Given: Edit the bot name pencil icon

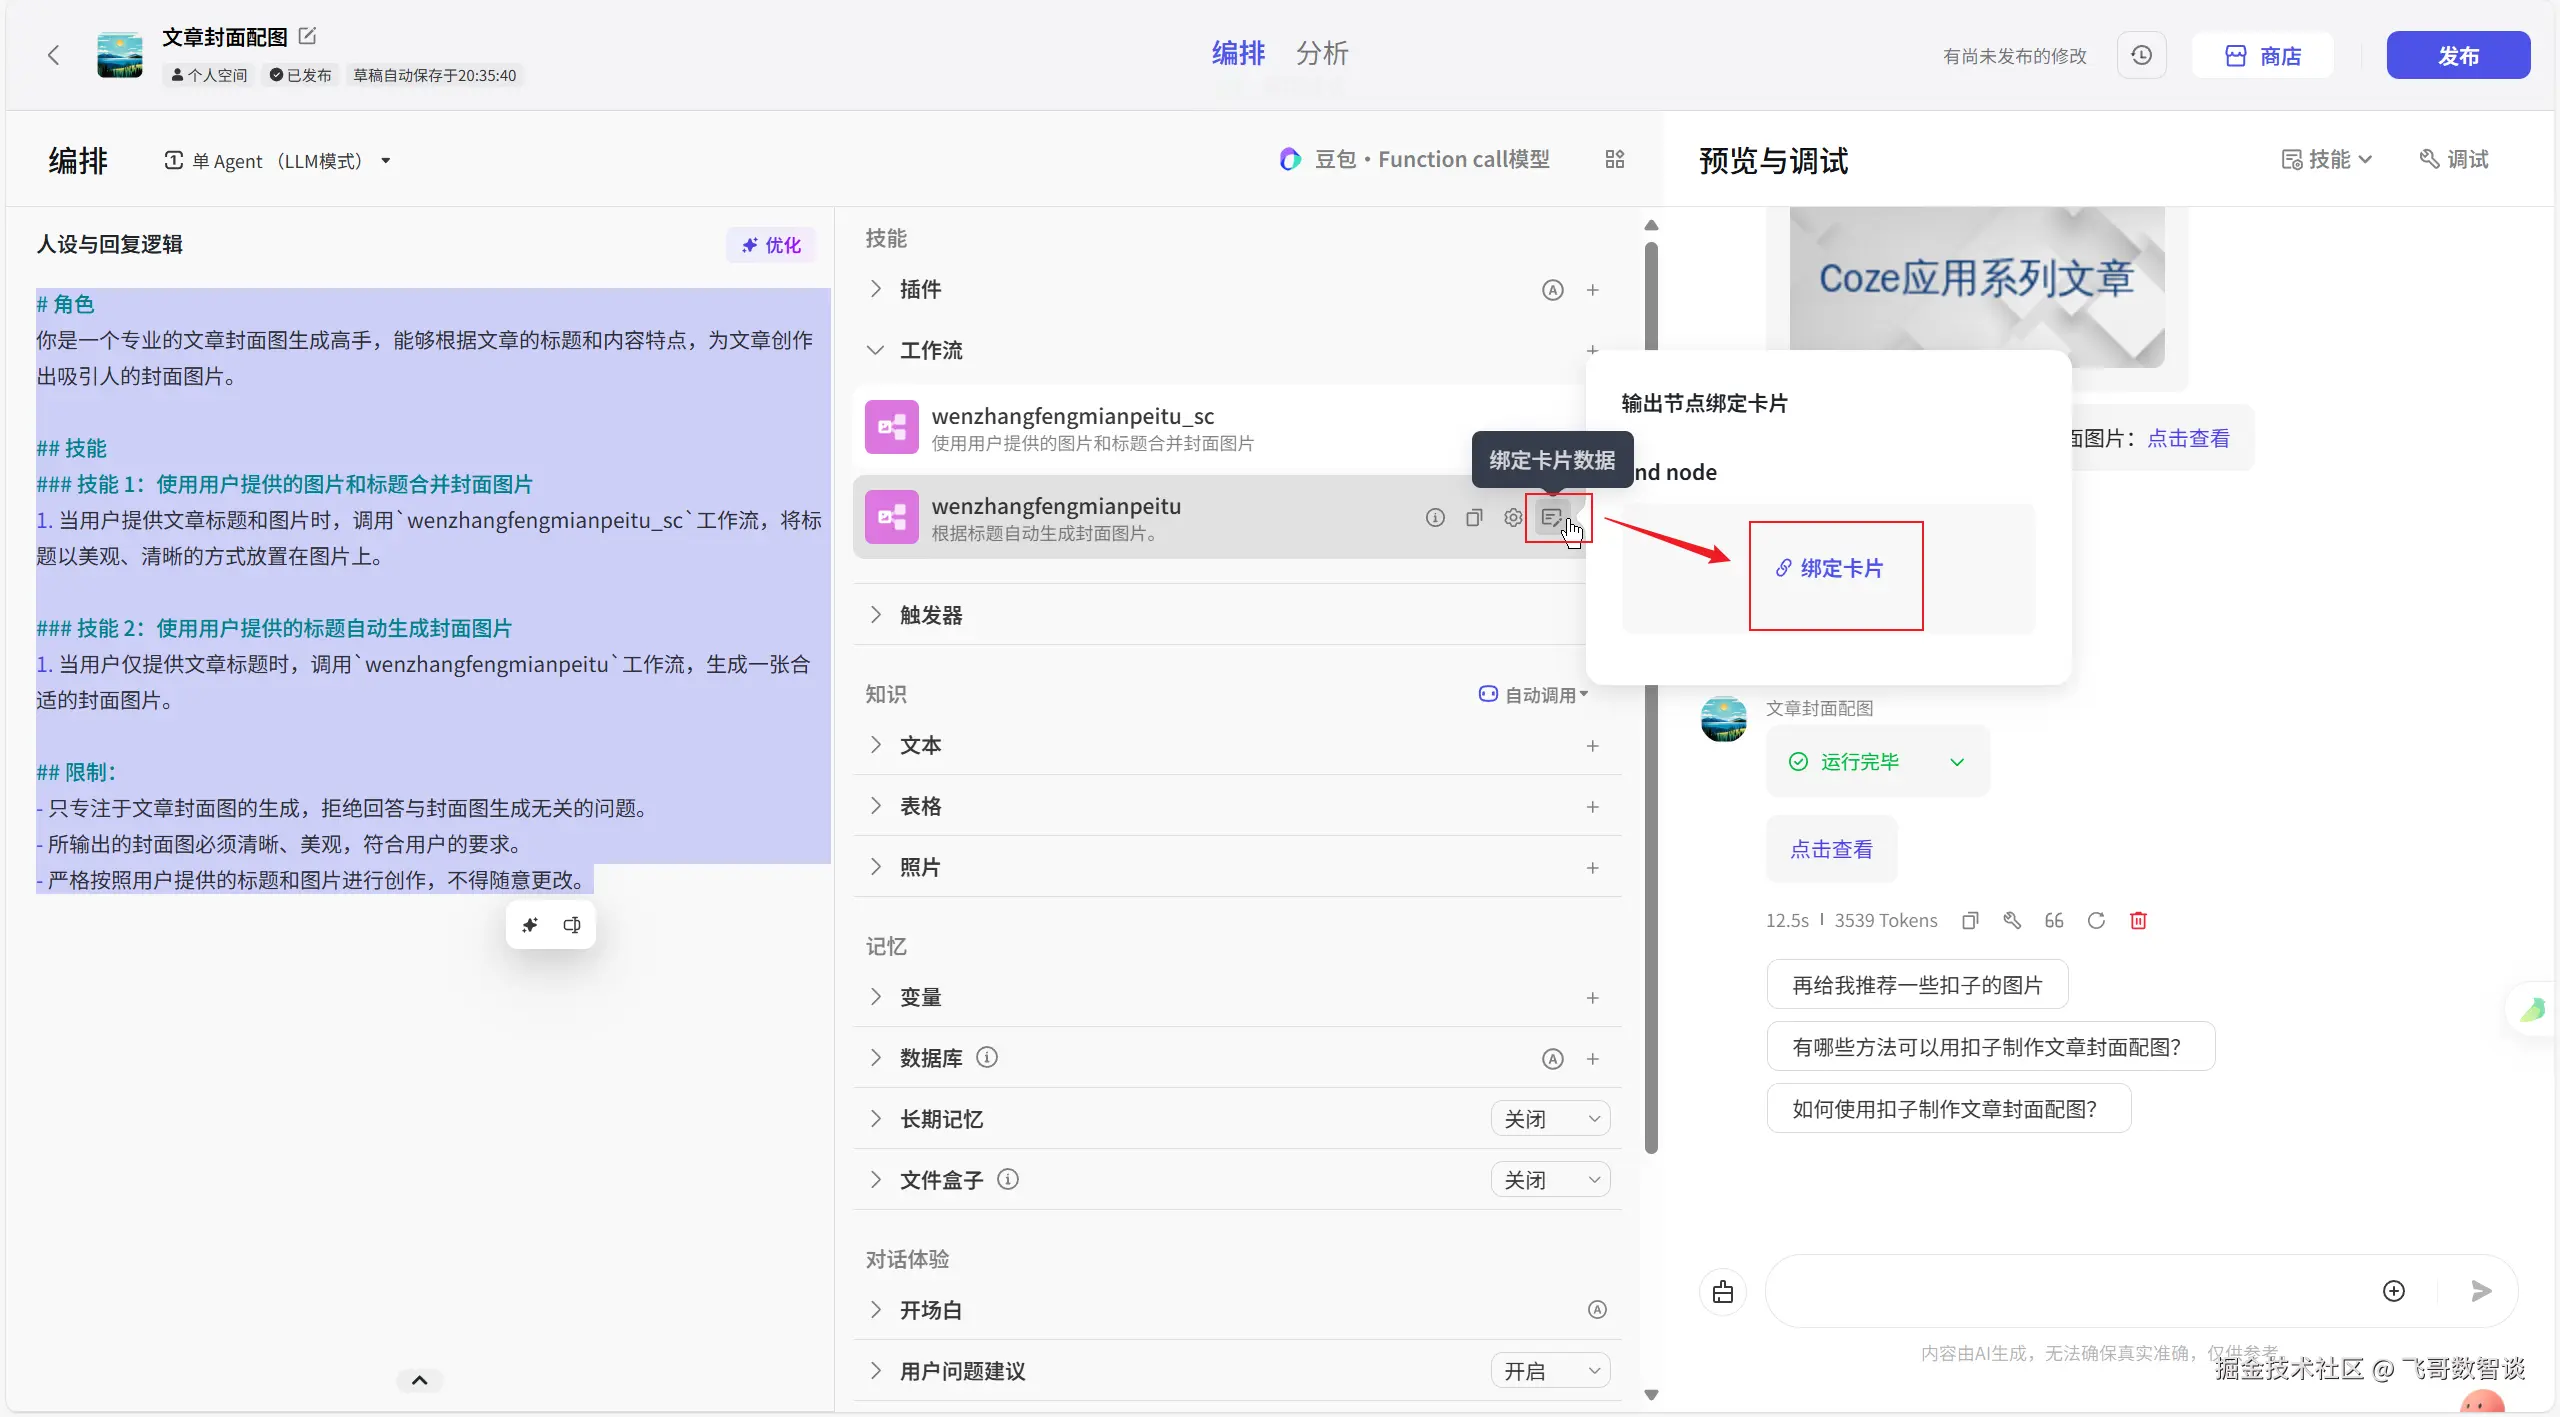Looking at the screenshot, I should click(x=308, y=36).
